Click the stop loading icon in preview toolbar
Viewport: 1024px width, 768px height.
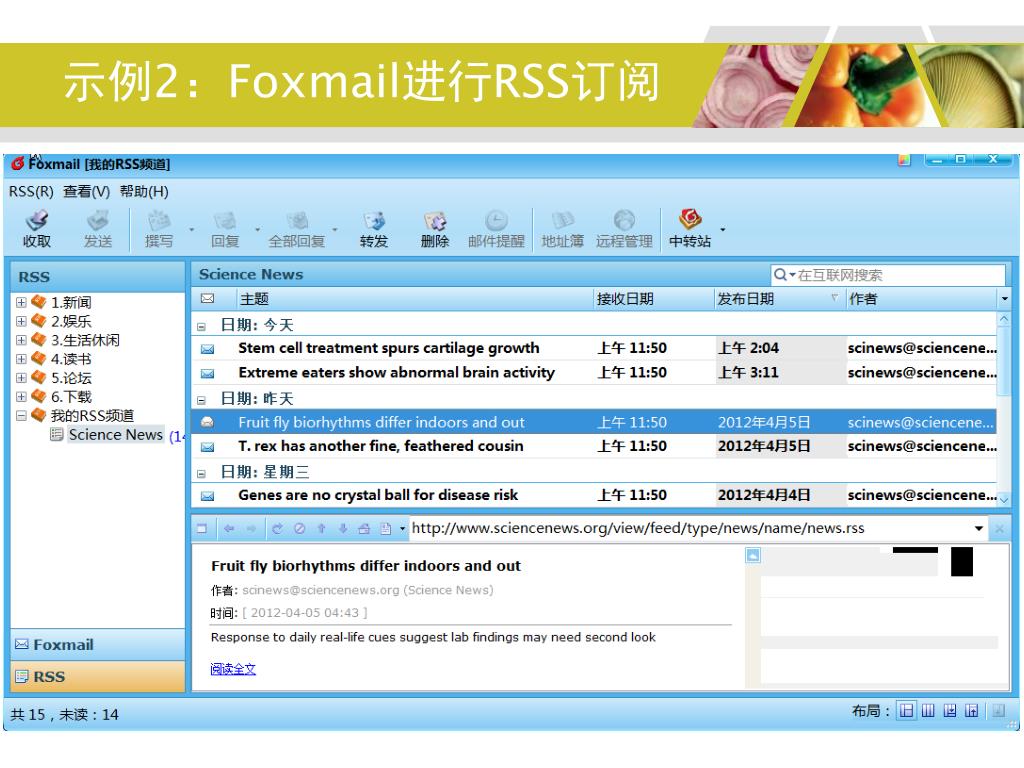click(300, 529)
